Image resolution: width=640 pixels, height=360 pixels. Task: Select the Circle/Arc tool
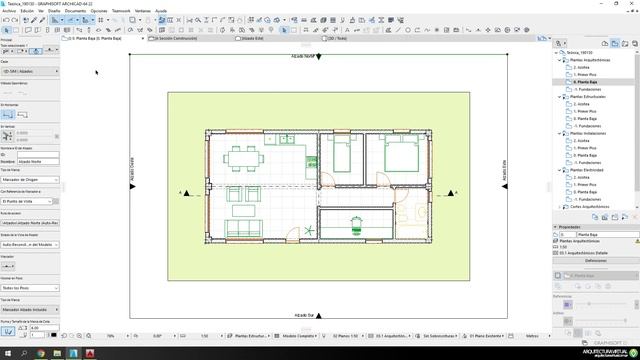pyautogui.click(x=408, y=30)
